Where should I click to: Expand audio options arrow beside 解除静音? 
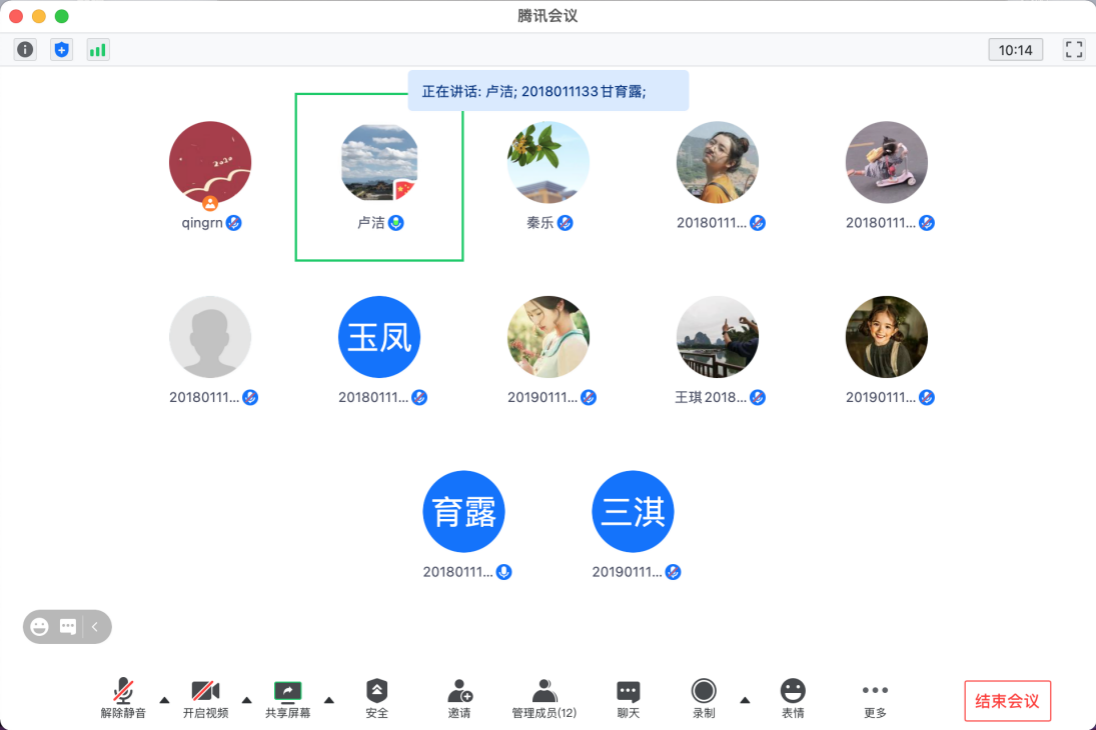point(165,699)
